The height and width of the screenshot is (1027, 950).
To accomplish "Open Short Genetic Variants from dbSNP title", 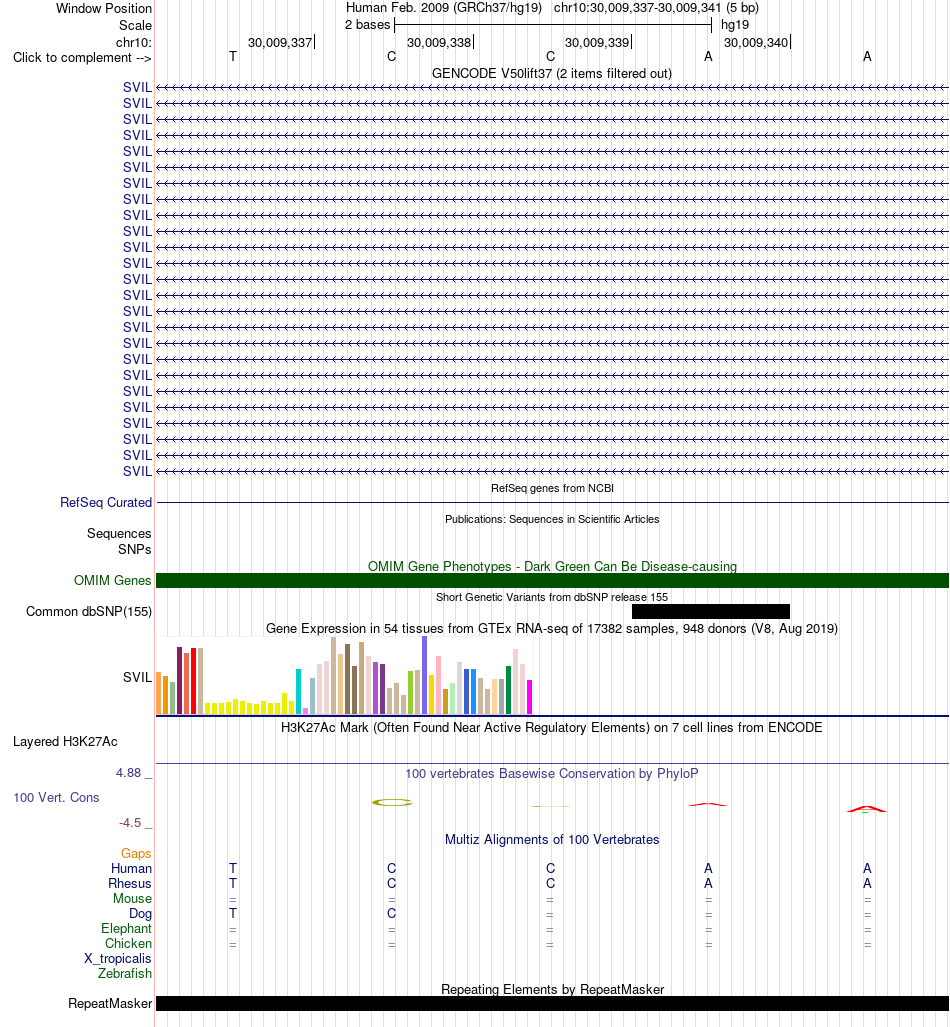I will [x=552, y=597].
